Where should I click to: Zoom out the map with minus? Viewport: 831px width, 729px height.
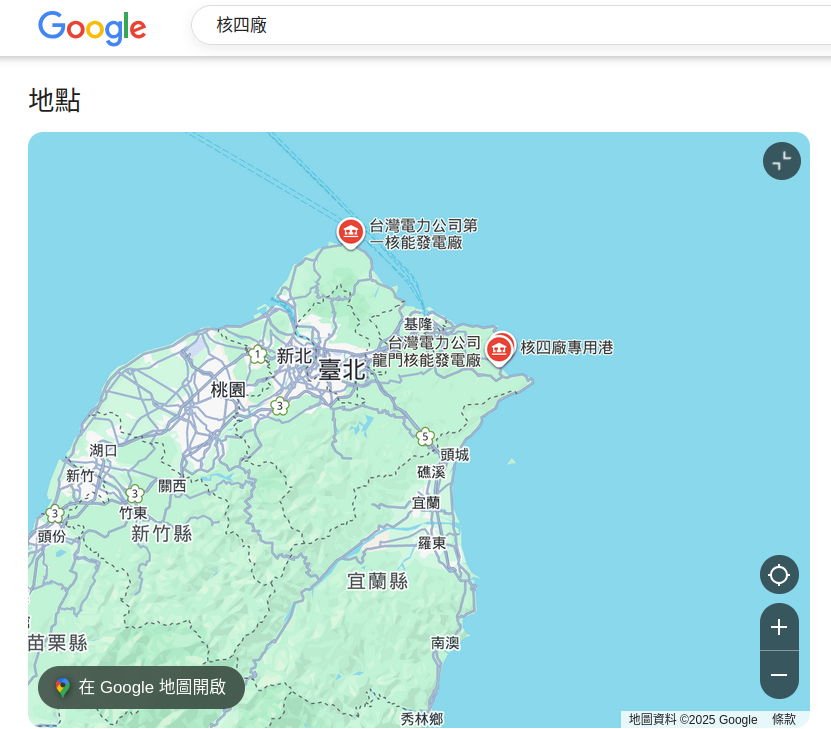[x=779, y=675]
